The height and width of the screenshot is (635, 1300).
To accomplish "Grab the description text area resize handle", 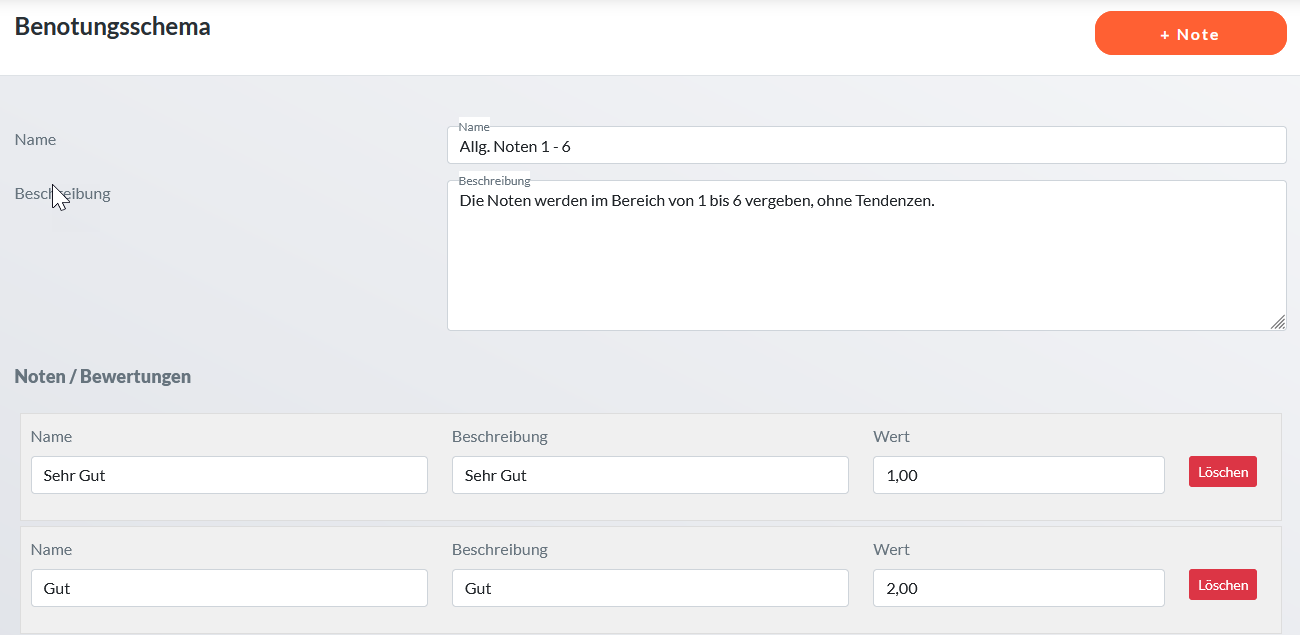I will 1277,321.
